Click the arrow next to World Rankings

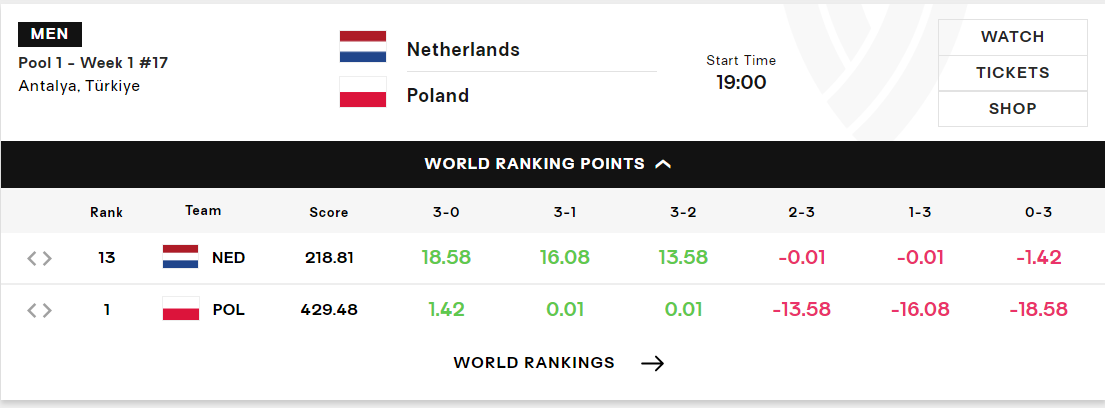(653, 363)
